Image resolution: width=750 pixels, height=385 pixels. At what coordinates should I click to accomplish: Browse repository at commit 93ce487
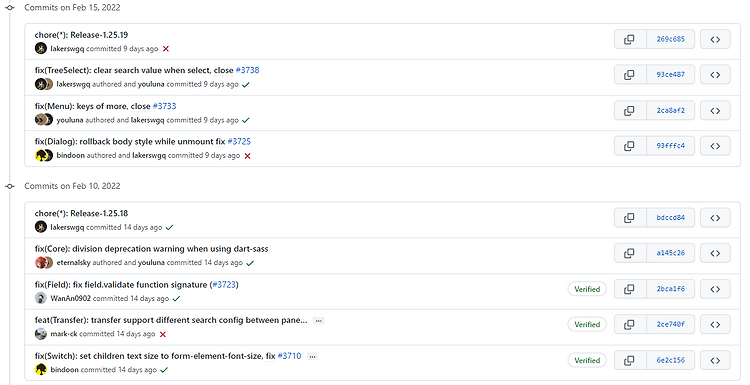pyautogui.click(x=715, y=75)
